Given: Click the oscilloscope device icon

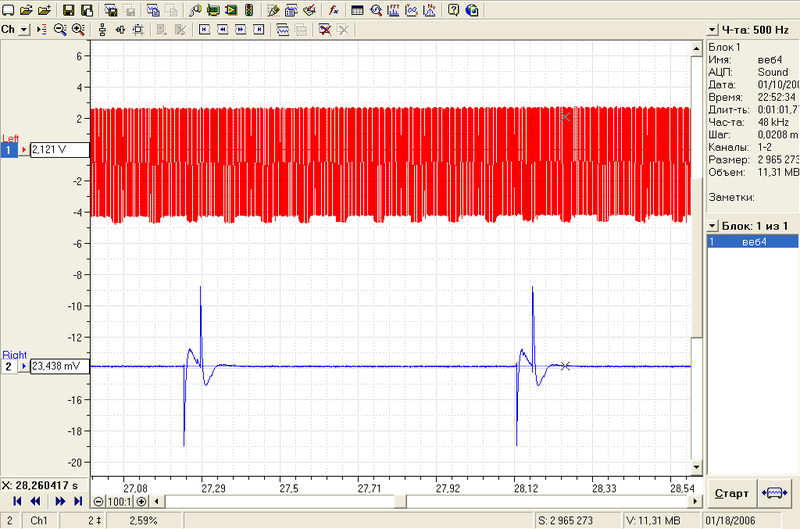Looking at the screenshot, I should tap(213, 10).
